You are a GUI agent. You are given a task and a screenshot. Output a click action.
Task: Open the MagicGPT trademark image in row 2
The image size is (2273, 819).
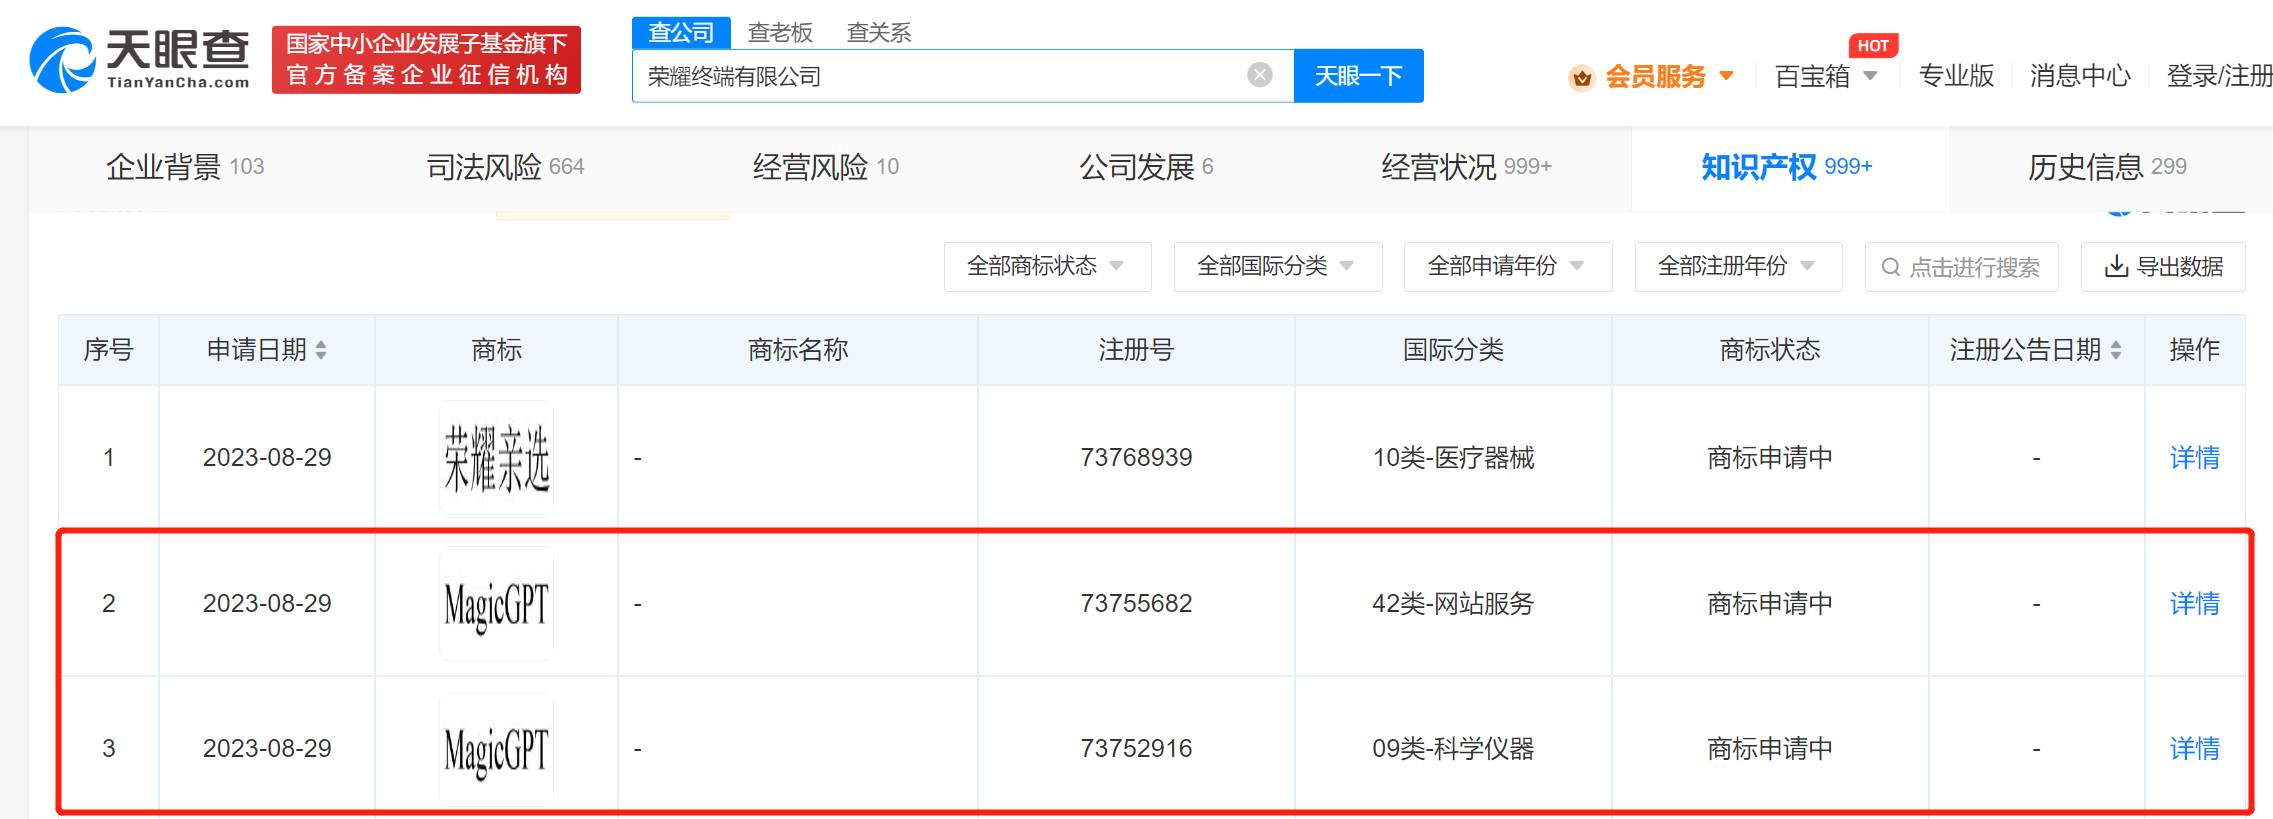point(497,604)
